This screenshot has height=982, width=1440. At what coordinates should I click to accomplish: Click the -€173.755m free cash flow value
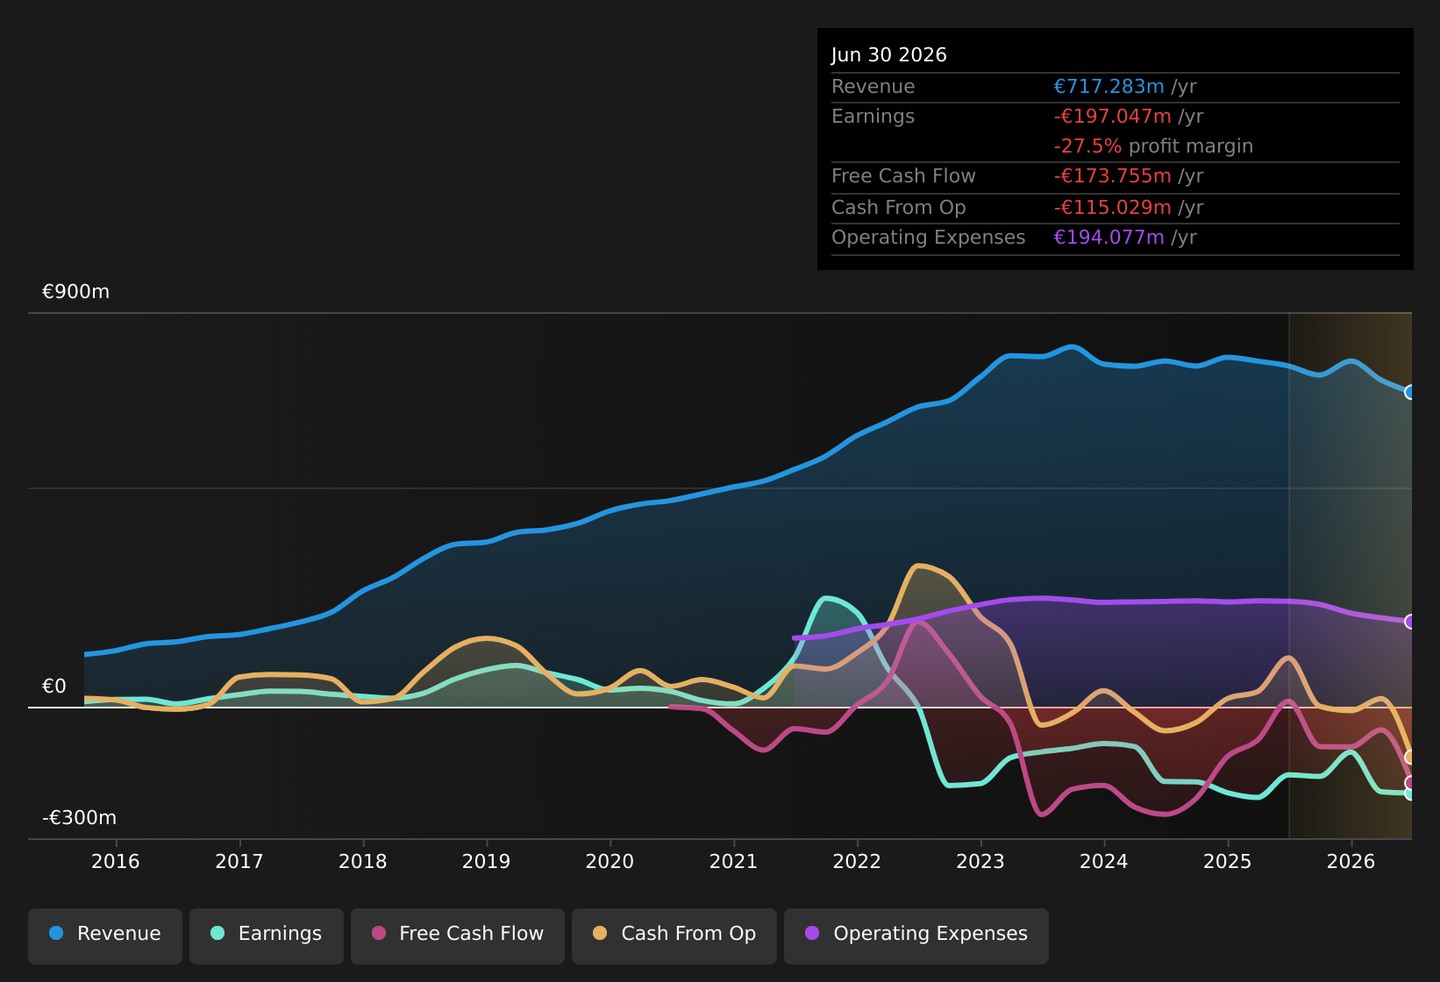1112,177
